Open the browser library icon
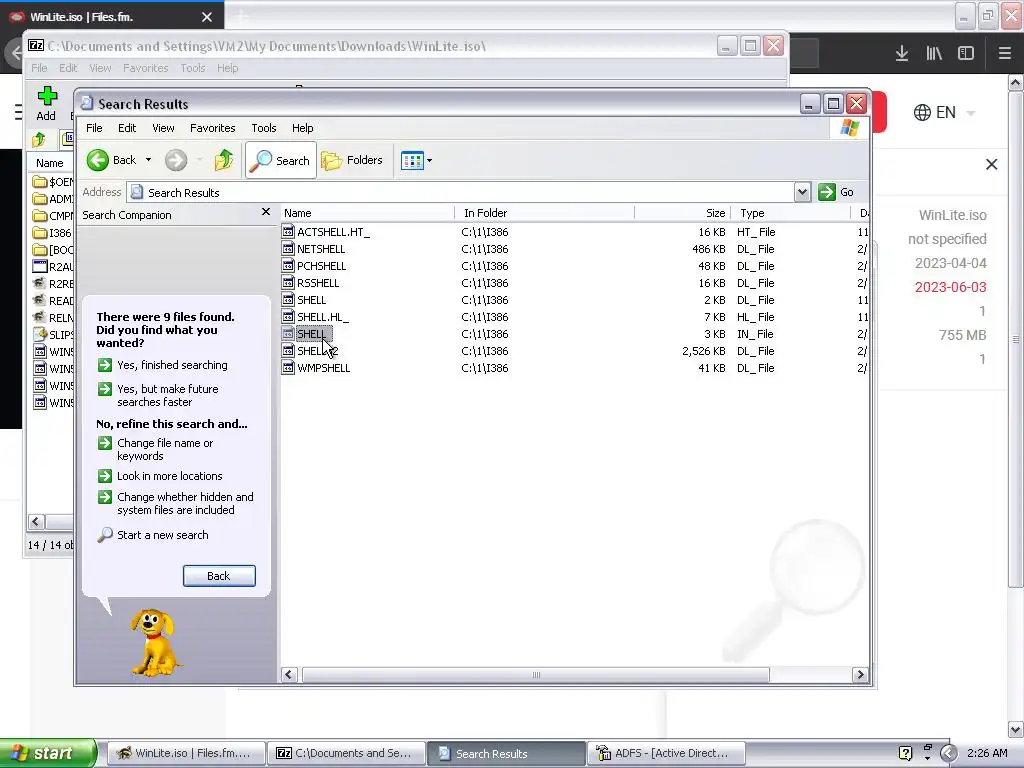Image resolution: width=1024 pixels, height=768 pixels. (934, 54)
